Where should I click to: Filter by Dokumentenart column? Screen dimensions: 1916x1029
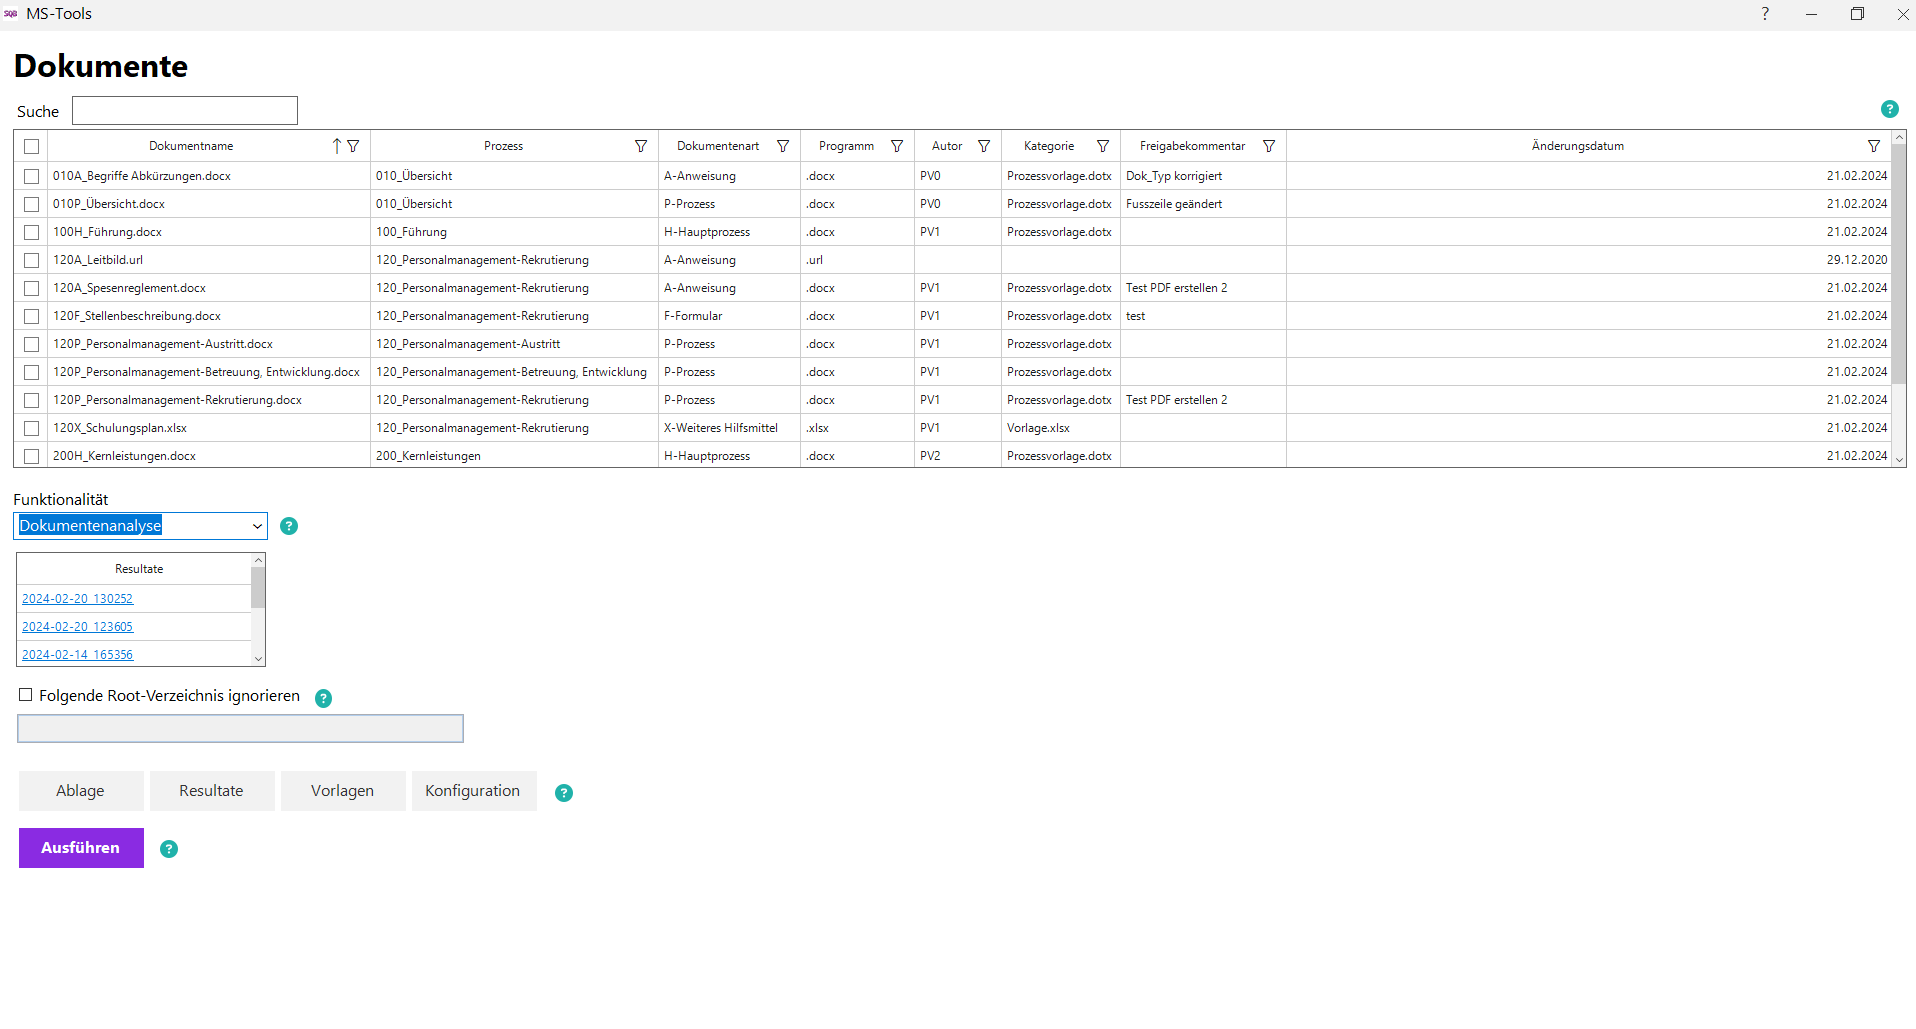[783, 146]
